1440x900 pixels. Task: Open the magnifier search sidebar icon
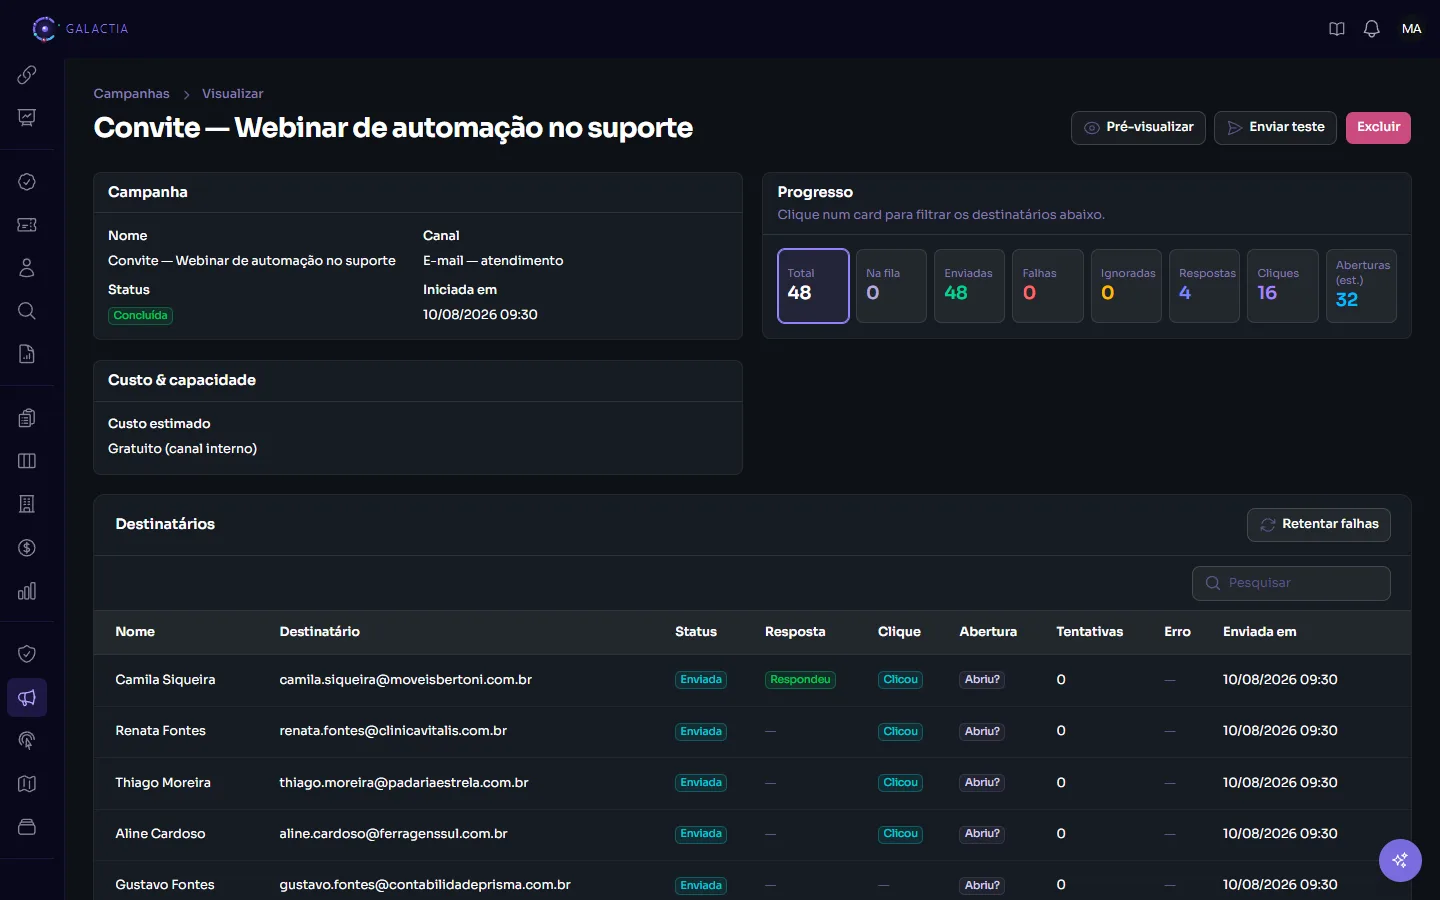point(27,311)
